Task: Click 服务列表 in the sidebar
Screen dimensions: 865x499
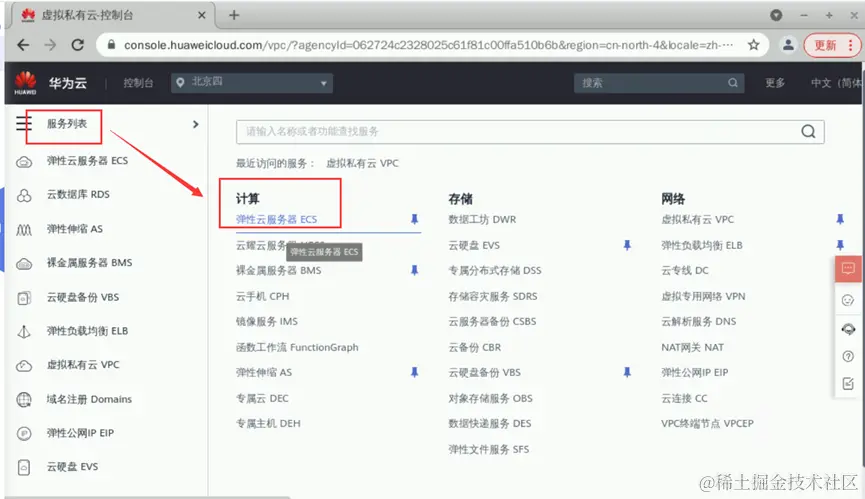Action: click(x=67, y=124)
